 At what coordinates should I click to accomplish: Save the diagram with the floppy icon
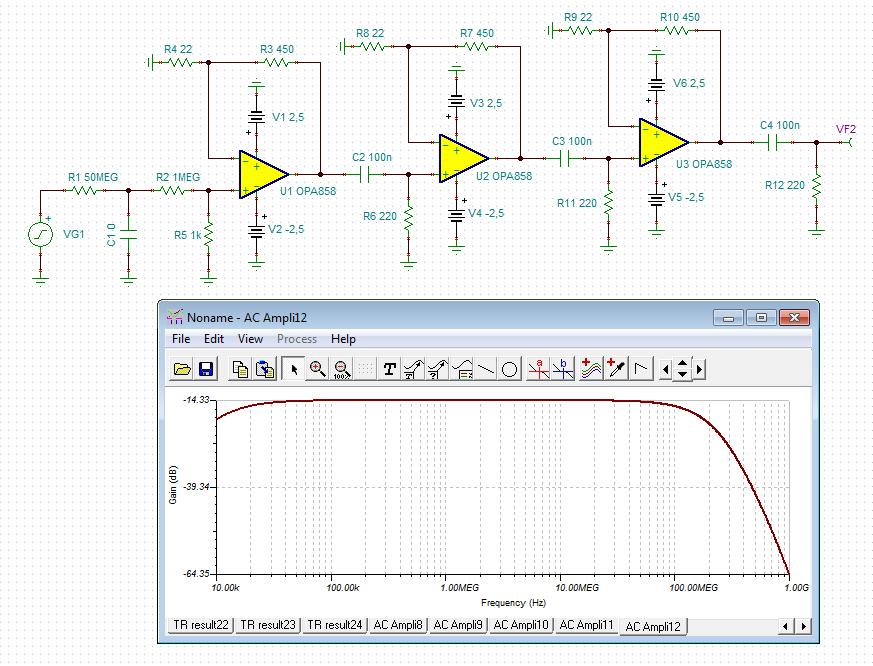click(x=205, y=369)
